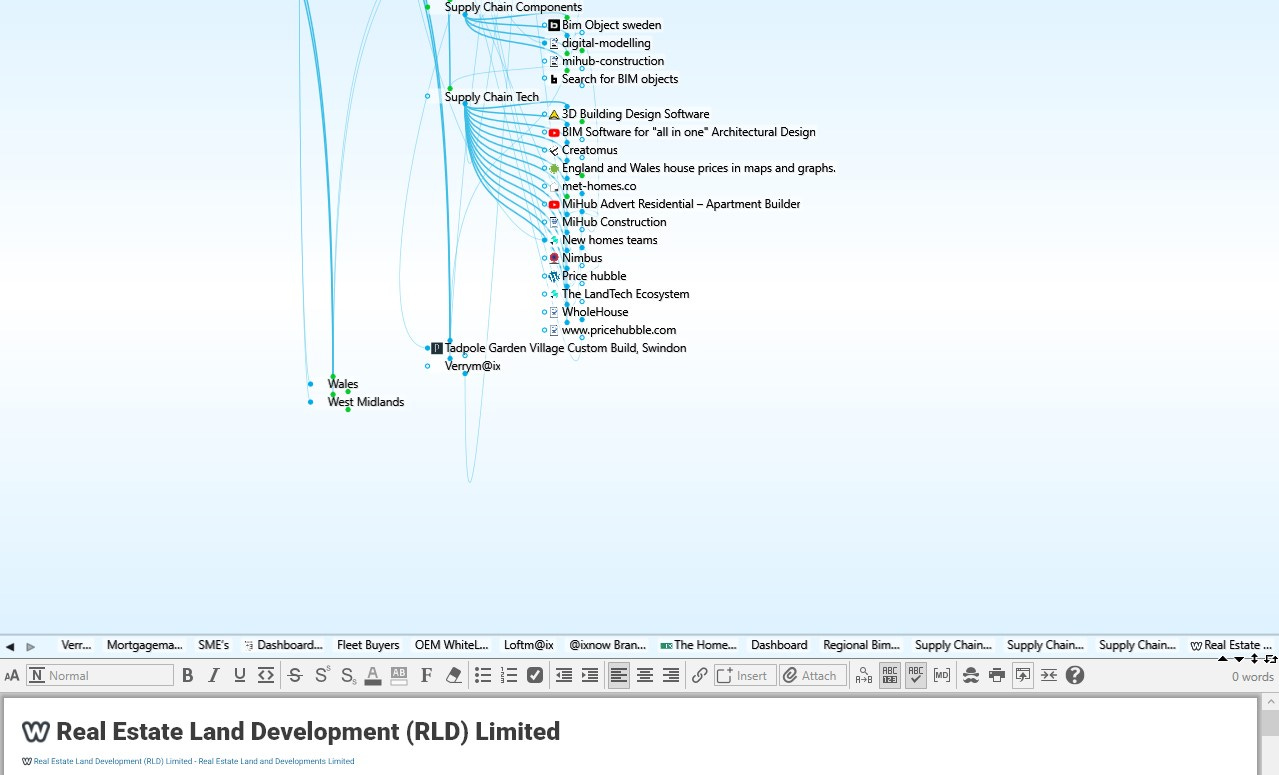Switch to SME's tab
Screen dimensions: 1279x775
(x=213, y=645)
